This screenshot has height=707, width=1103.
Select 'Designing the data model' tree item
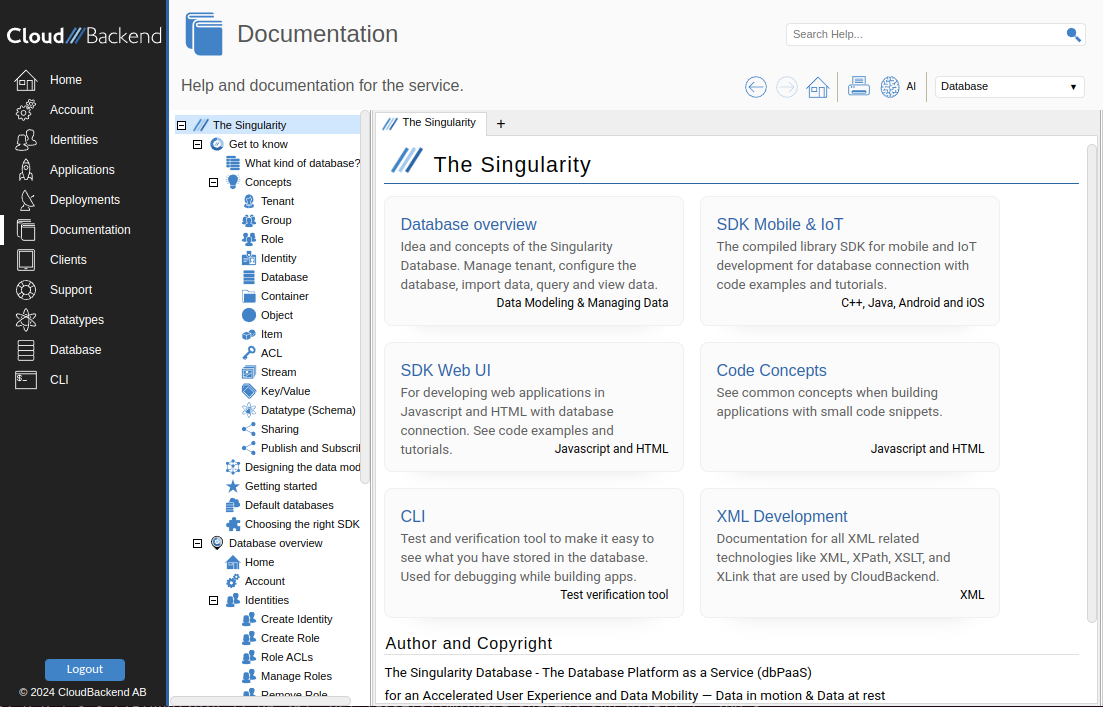[x=302, y=467]
